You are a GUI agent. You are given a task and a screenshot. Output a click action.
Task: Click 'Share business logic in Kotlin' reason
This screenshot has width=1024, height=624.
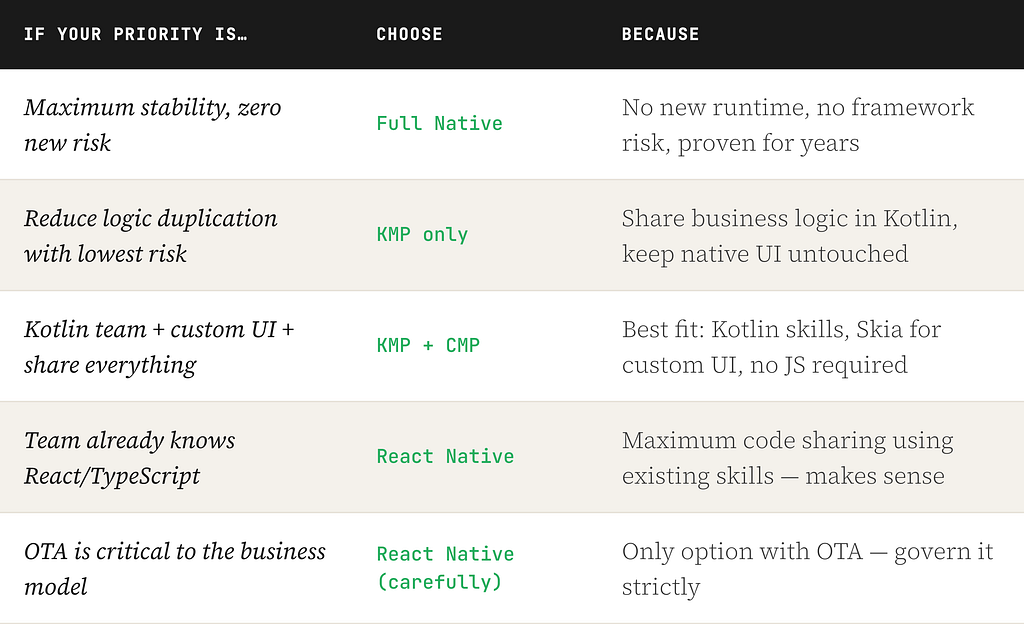(790, 218)
